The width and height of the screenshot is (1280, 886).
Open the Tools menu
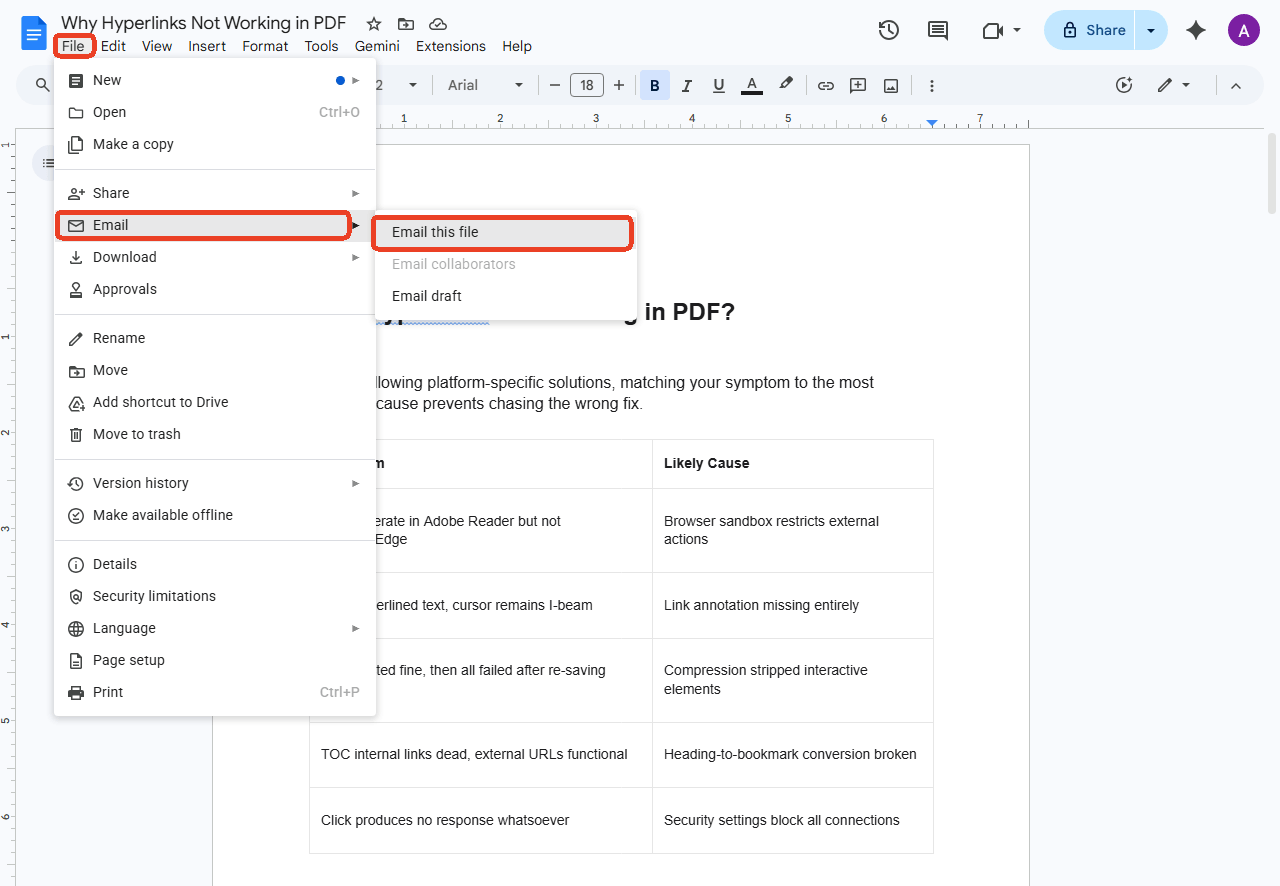pos(322,46)
